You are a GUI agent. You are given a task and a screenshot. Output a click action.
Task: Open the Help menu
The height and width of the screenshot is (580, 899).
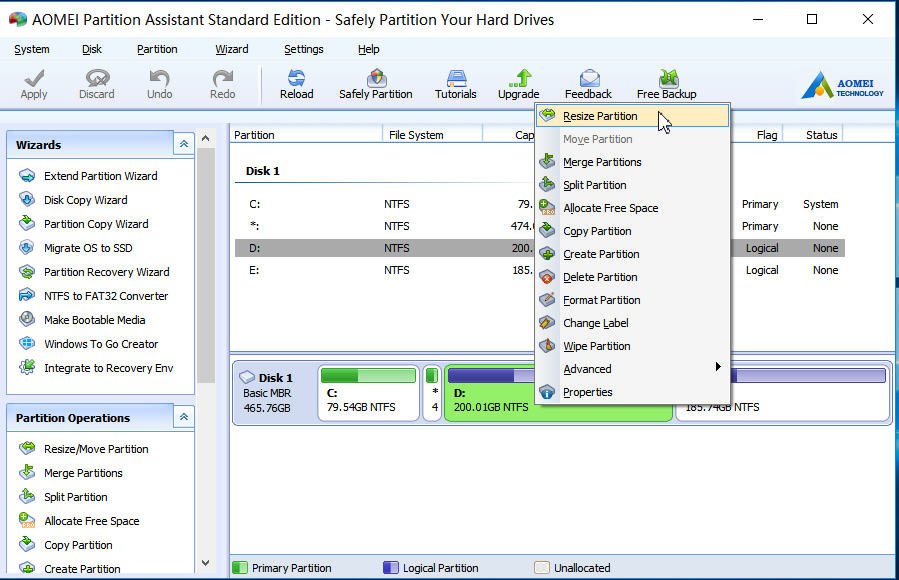coord(369,49)
